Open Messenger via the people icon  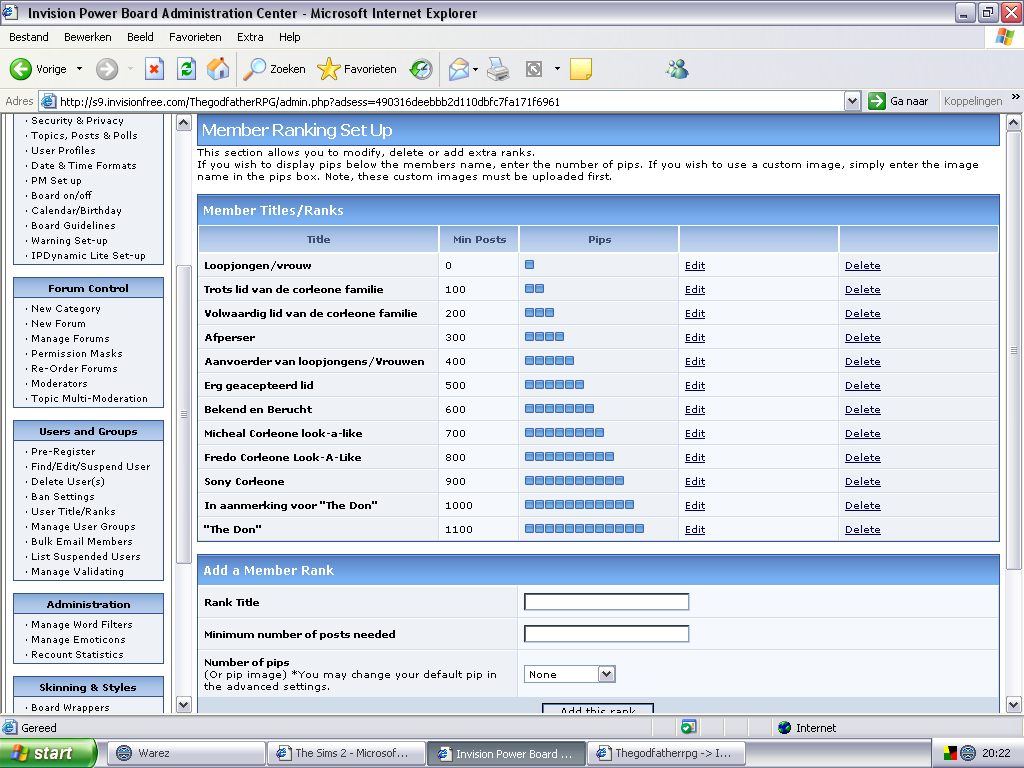click(x=676, y=69)
